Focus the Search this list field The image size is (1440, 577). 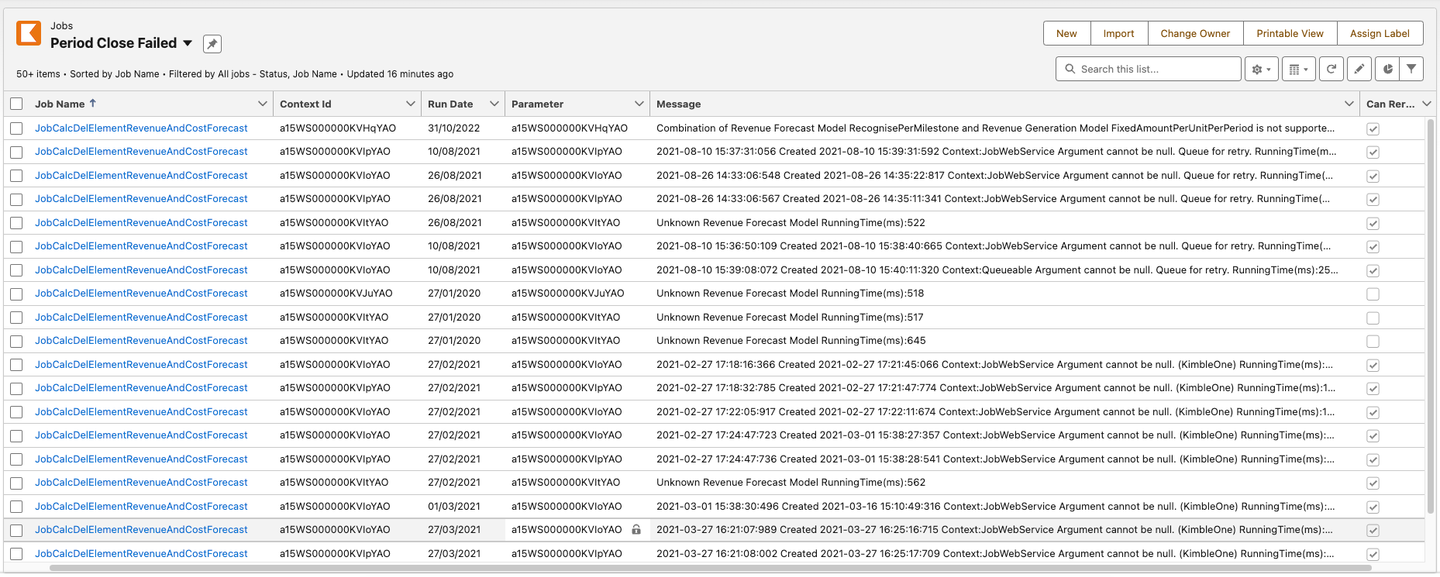pyautogui.click(x=1148, y=69)
